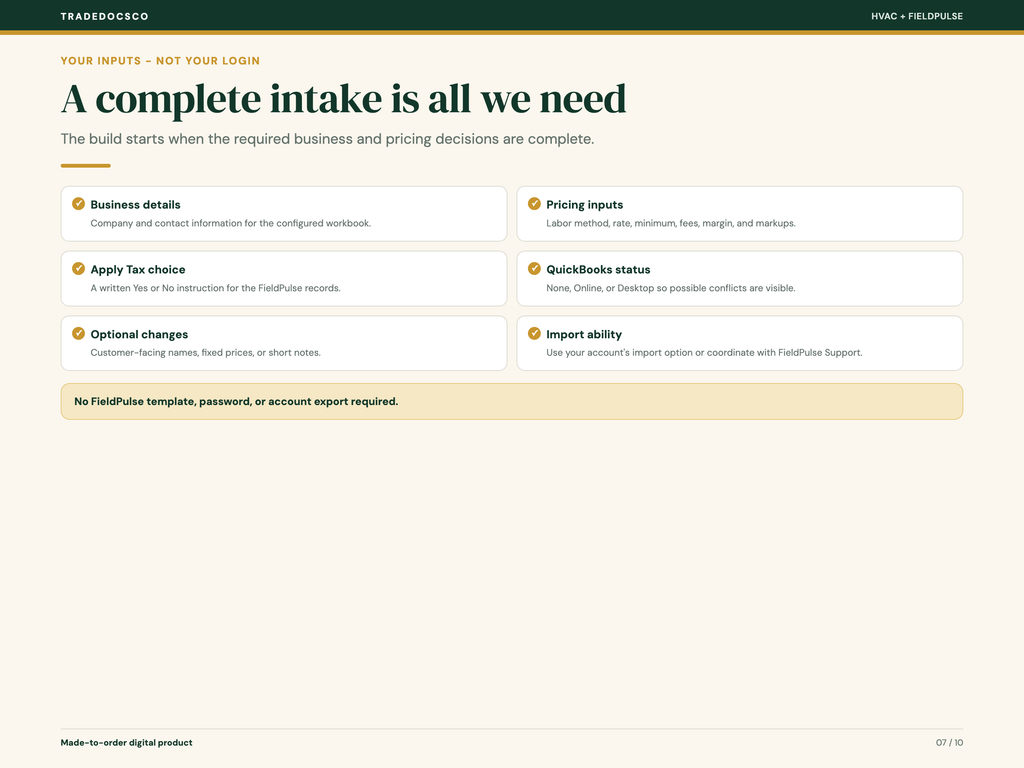Click the '07 / 10' page number
1024x768 pixels.
tap(950, 743)
